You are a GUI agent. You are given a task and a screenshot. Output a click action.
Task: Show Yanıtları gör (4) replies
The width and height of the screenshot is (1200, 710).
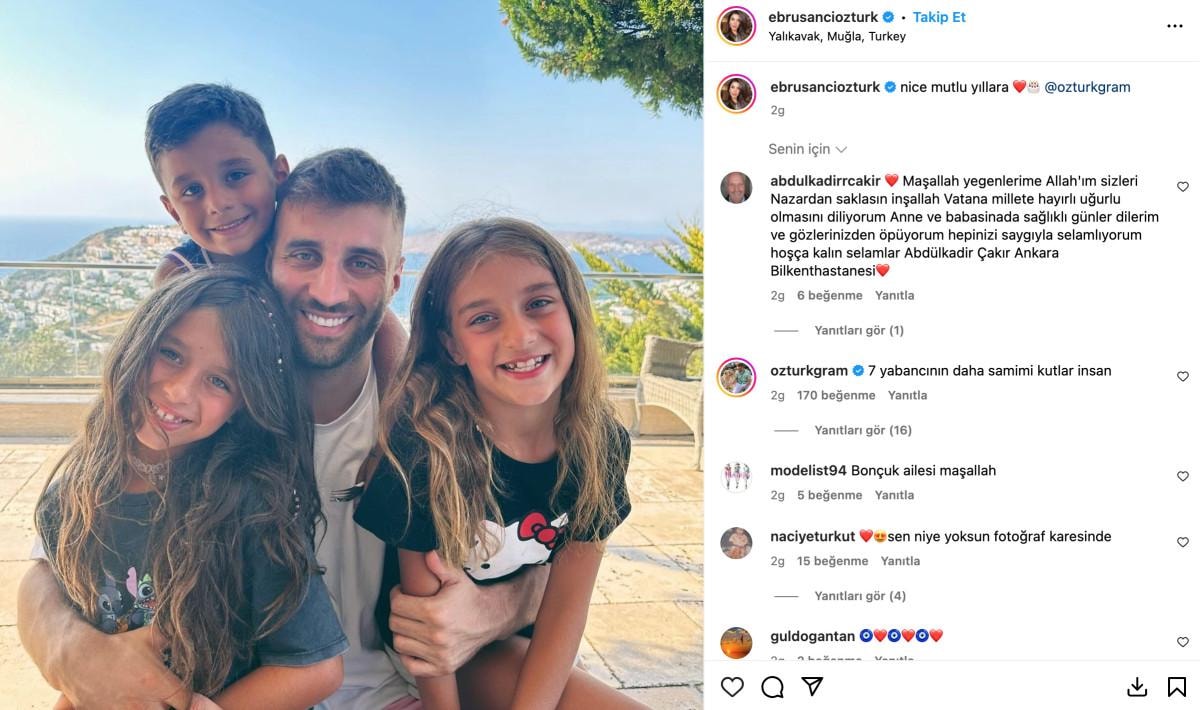click(x=860, y=596)
